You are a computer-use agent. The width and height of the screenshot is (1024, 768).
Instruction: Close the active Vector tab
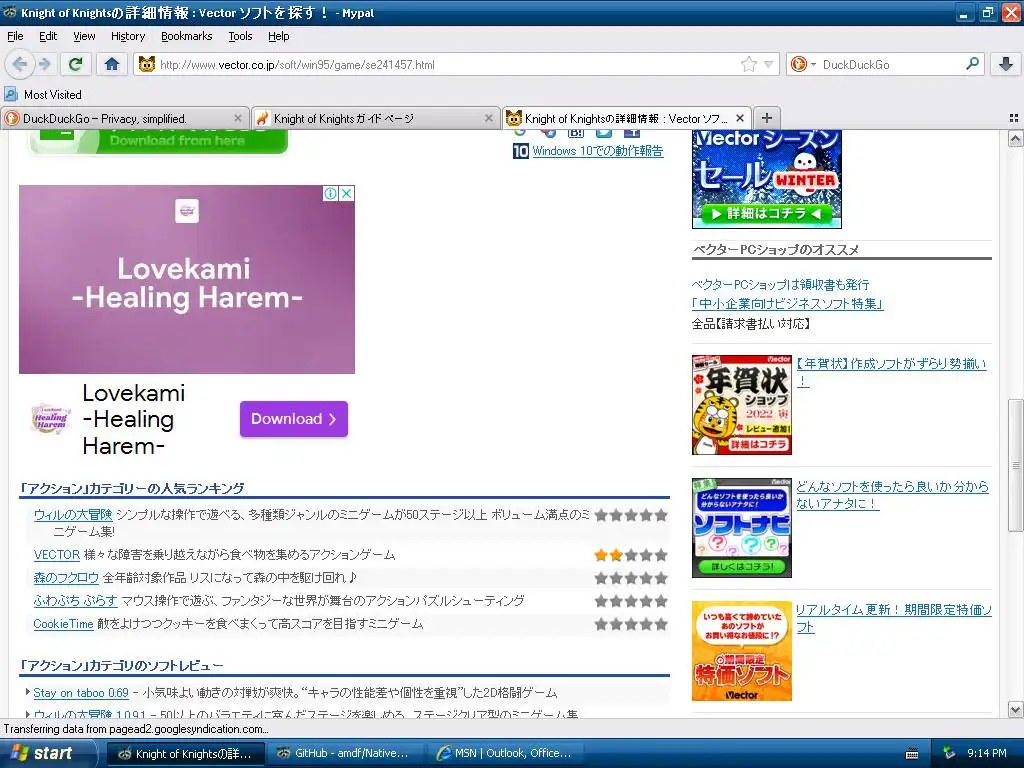[740, 118]
